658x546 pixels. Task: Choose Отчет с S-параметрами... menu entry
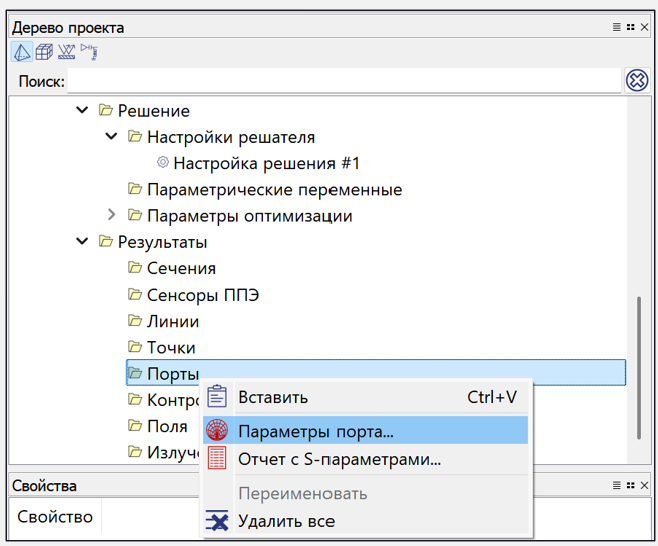(x=339, y=459)
